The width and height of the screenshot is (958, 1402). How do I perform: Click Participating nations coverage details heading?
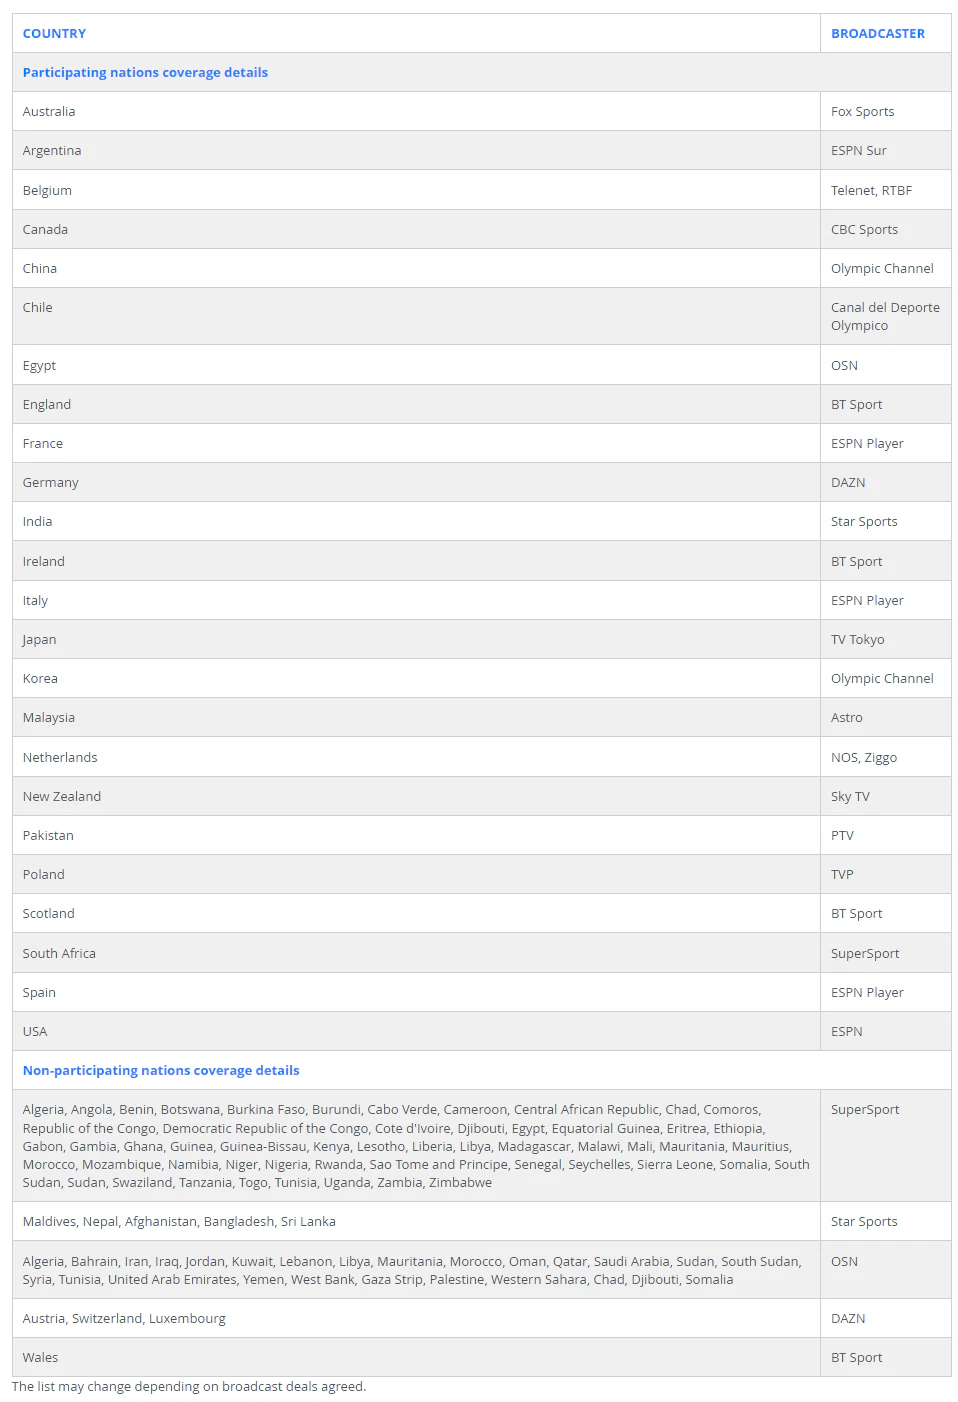click(145, 72)
